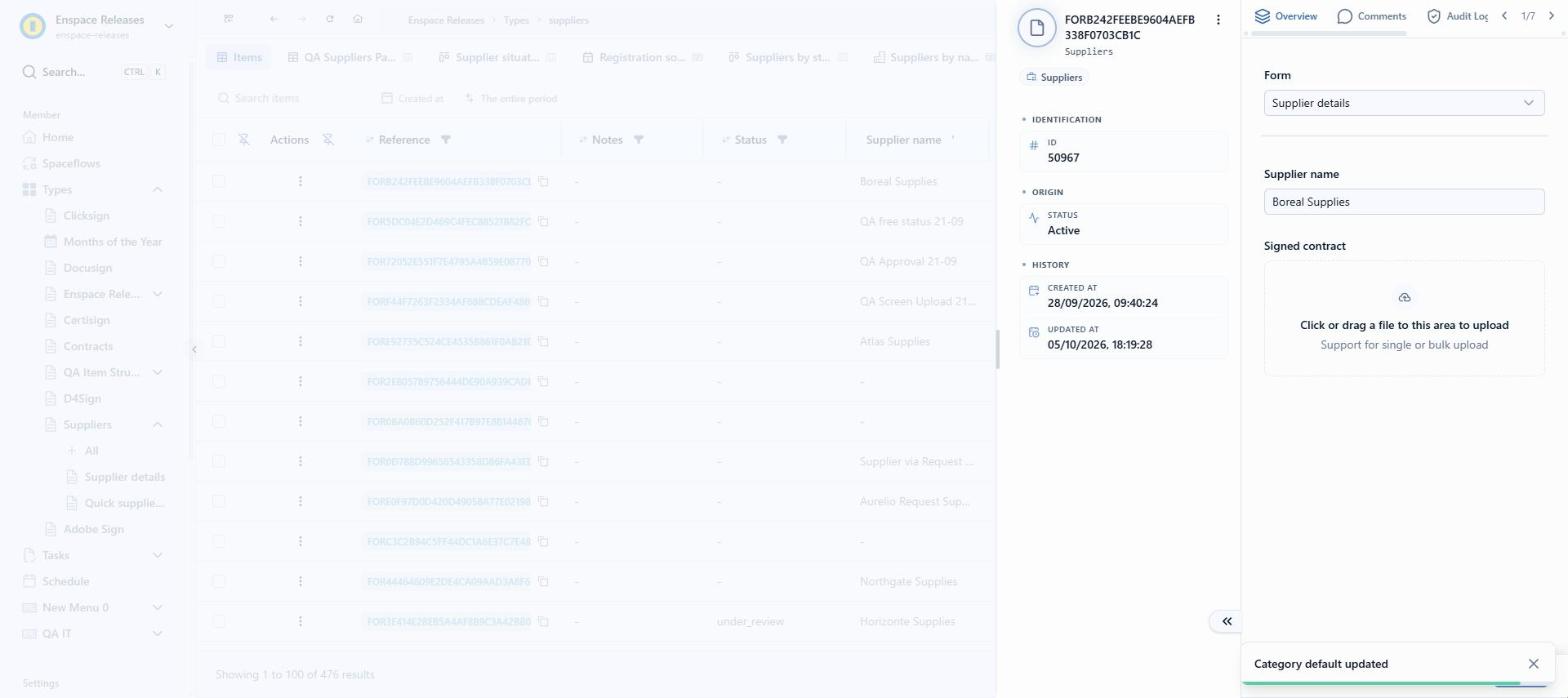Open the Overview tab
1568x698 pixels.
click(x=1286, y=16)
